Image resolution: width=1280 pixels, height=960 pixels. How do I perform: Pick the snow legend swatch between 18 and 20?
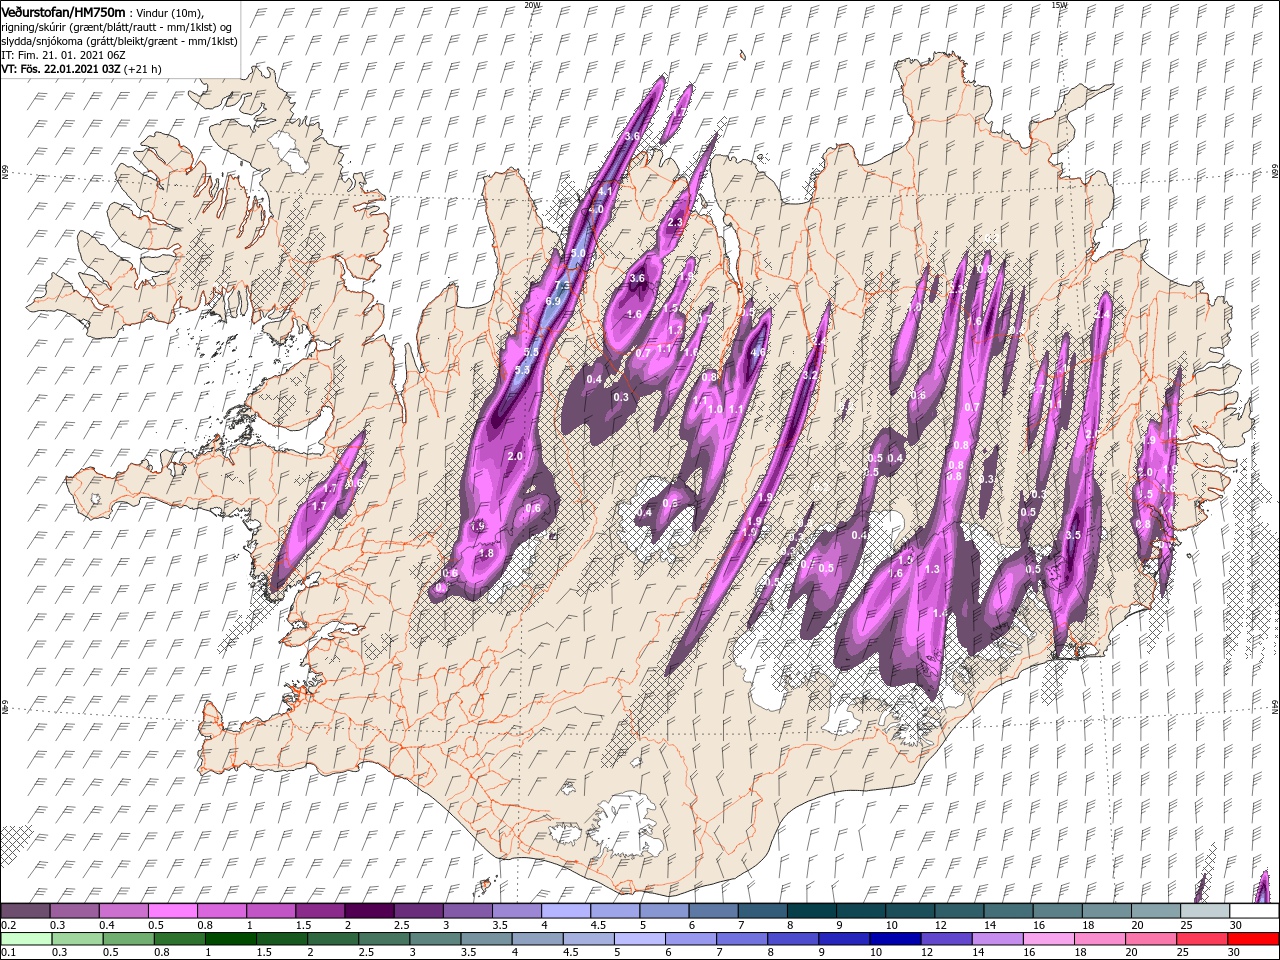1105,911
